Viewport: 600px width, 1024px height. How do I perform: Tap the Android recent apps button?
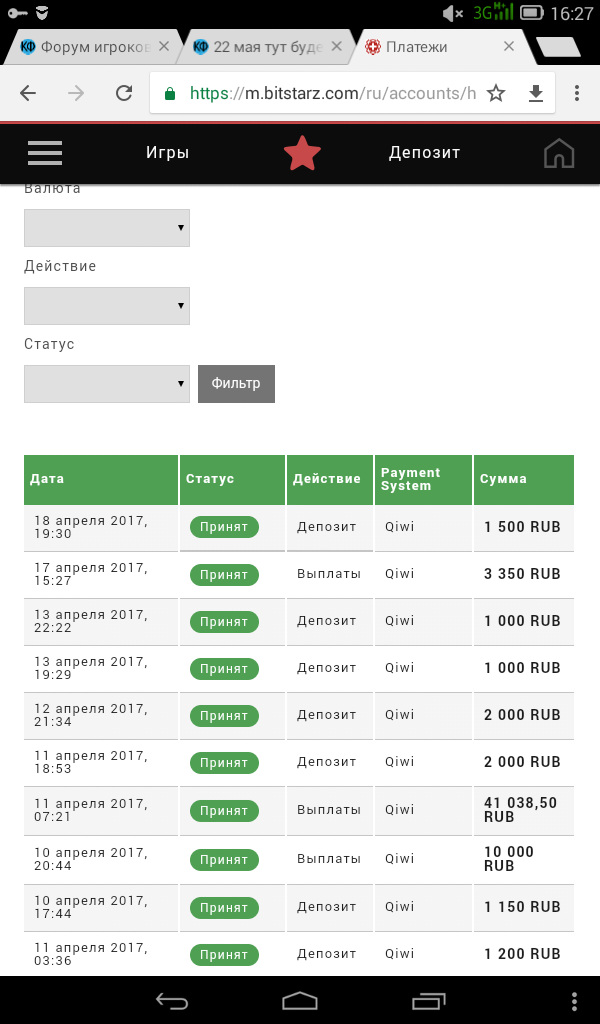(x=430, y=1001)
